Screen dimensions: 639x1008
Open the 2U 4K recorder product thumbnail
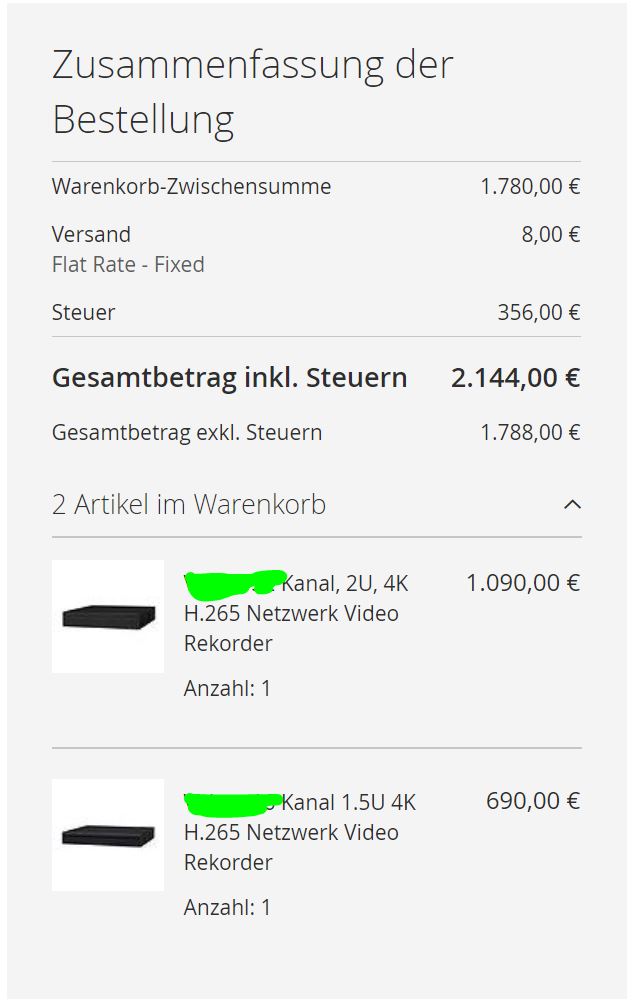coord(108,616)
